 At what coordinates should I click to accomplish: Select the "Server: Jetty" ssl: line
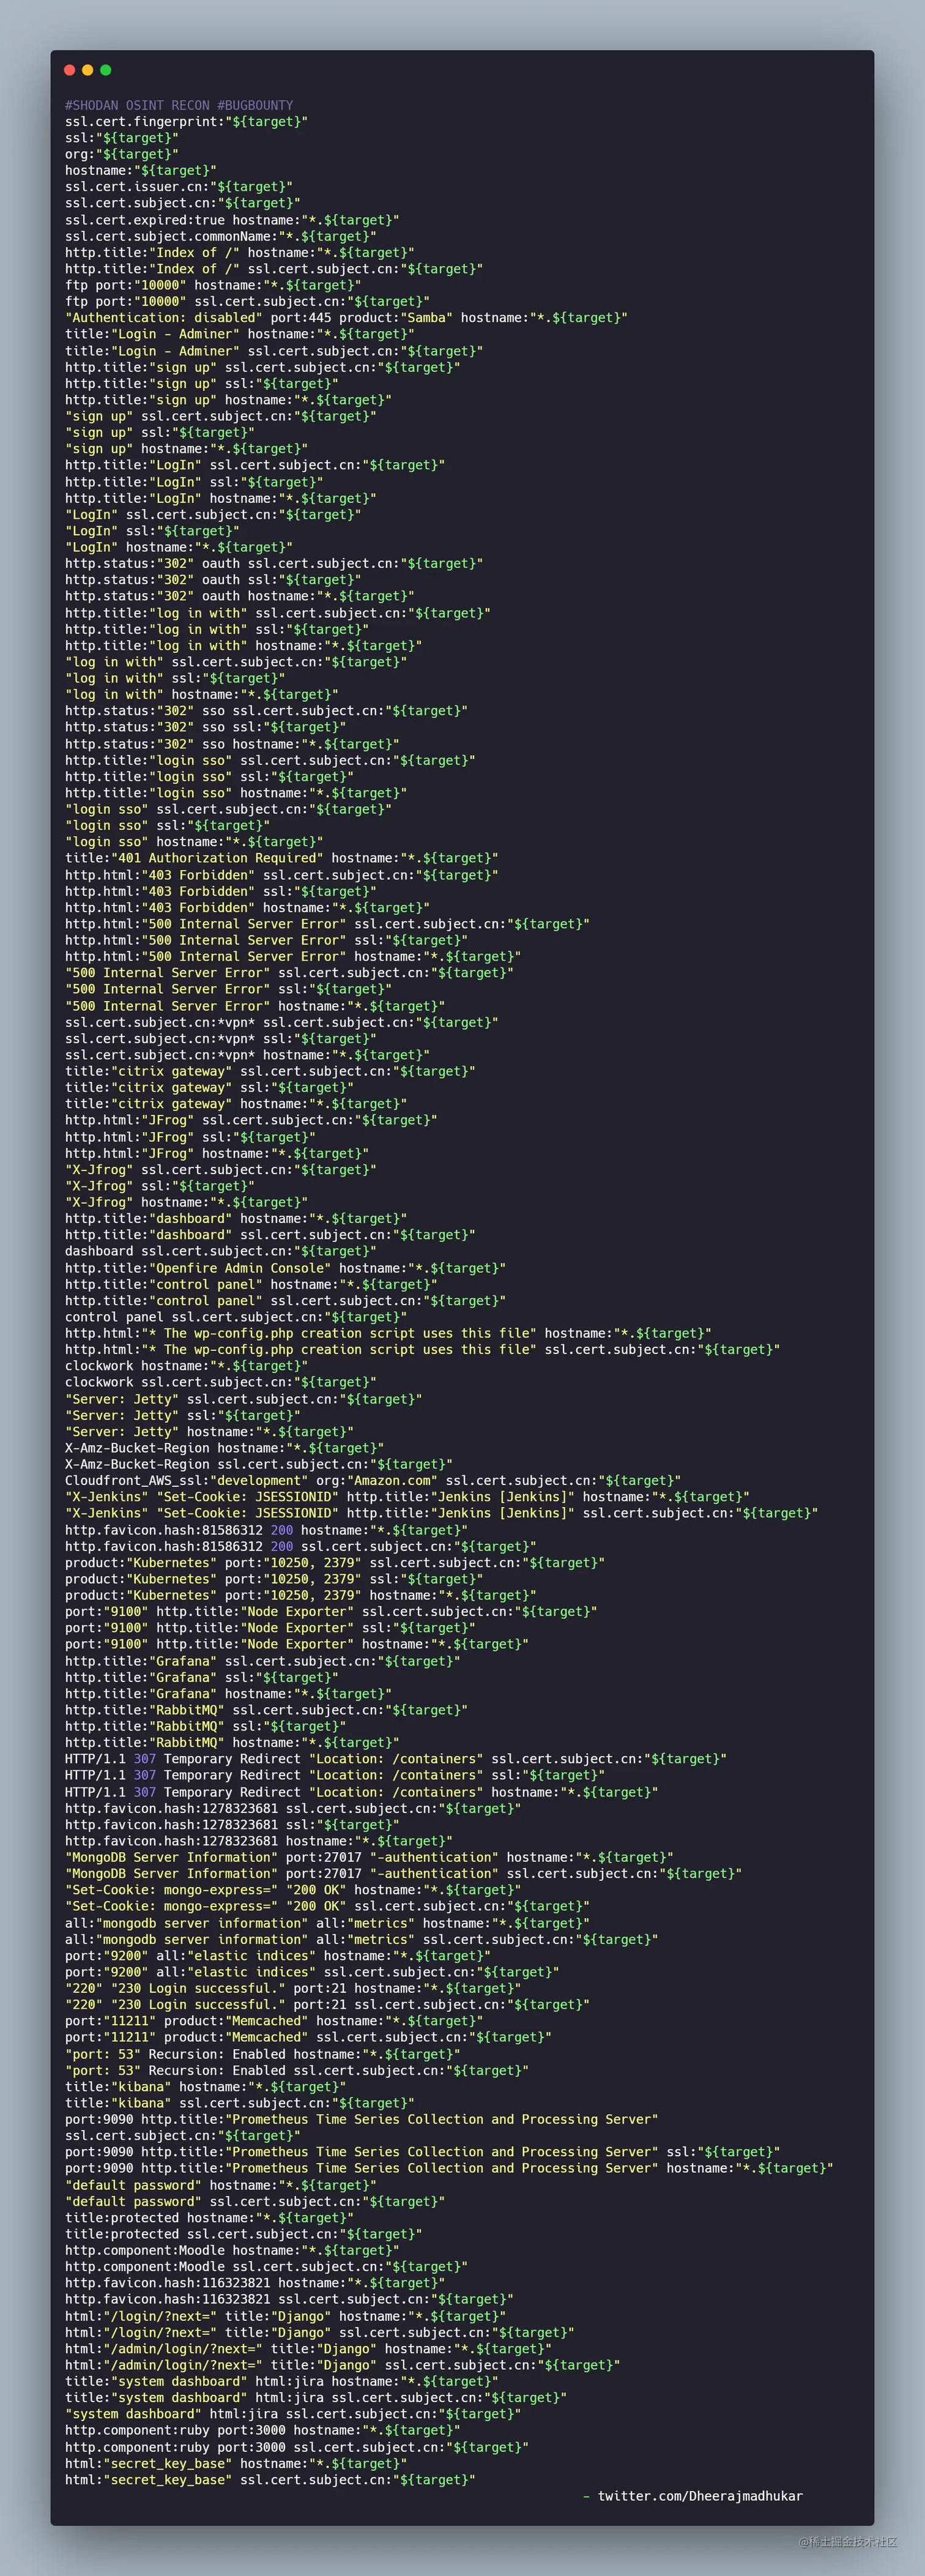(x=183, y=1415)
